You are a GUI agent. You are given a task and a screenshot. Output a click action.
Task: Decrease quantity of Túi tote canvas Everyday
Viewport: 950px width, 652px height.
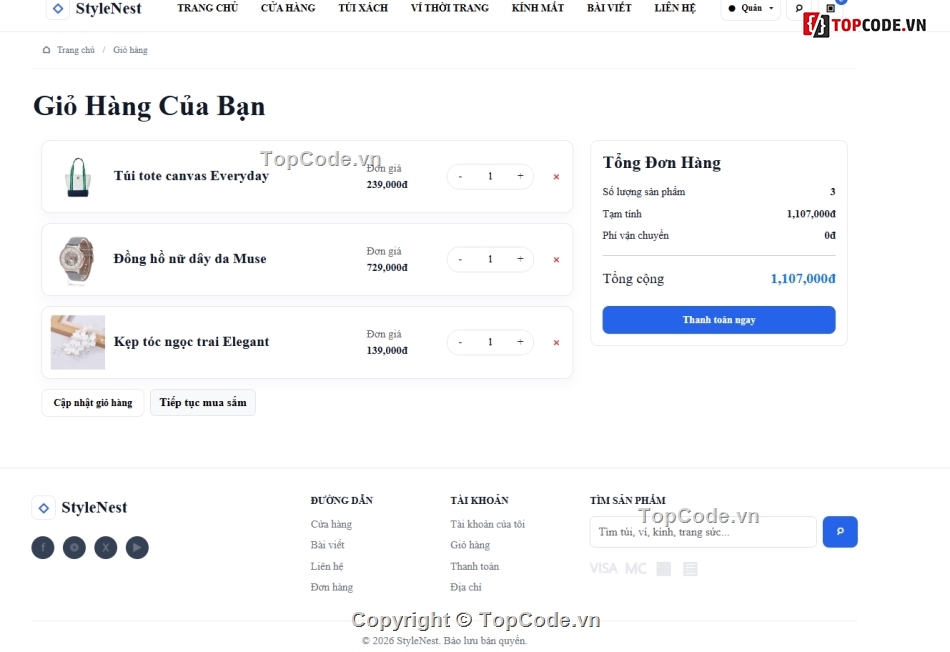tap(460, 176)
